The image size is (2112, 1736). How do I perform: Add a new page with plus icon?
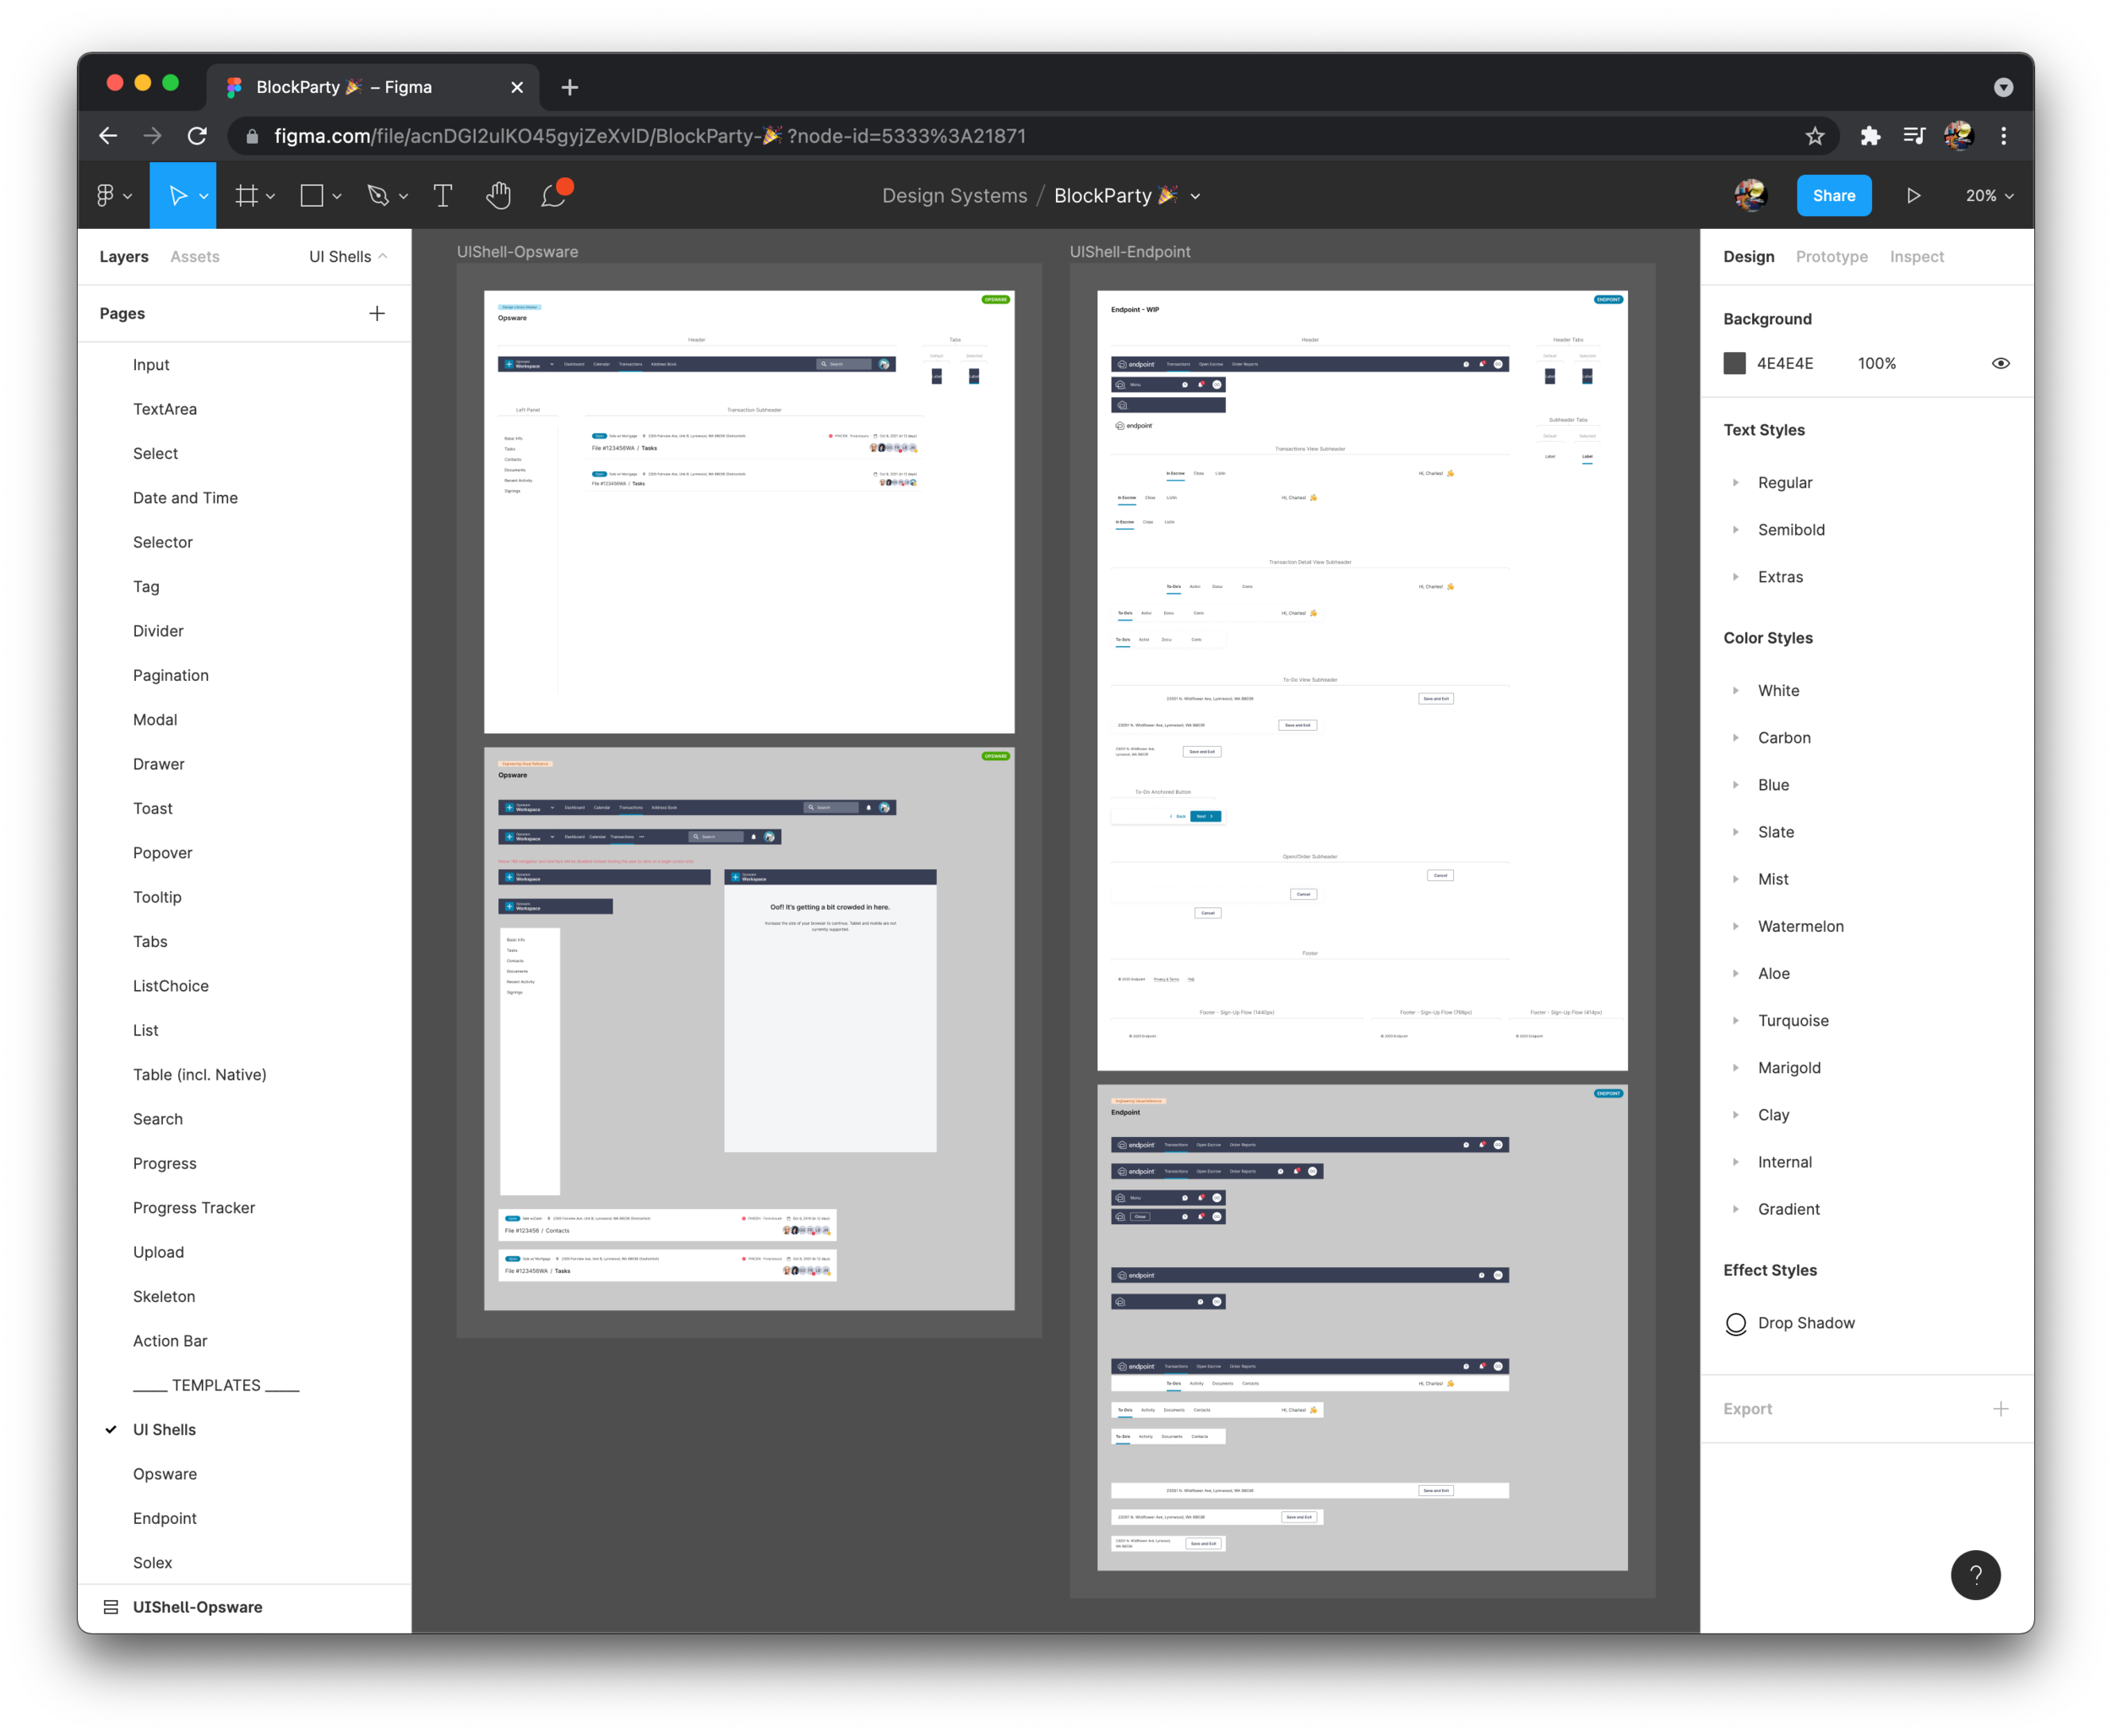pyautogui.click(x=377, y=314)
